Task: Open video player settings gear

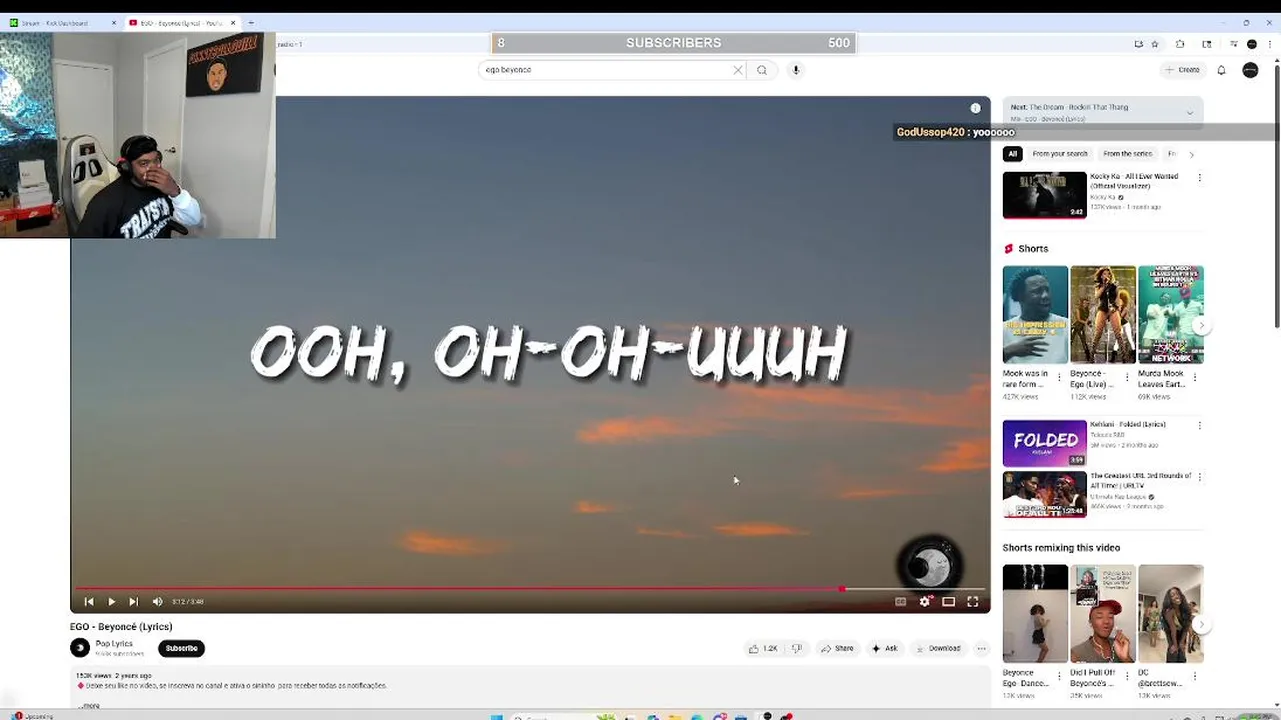Action: tap(925, 602)
